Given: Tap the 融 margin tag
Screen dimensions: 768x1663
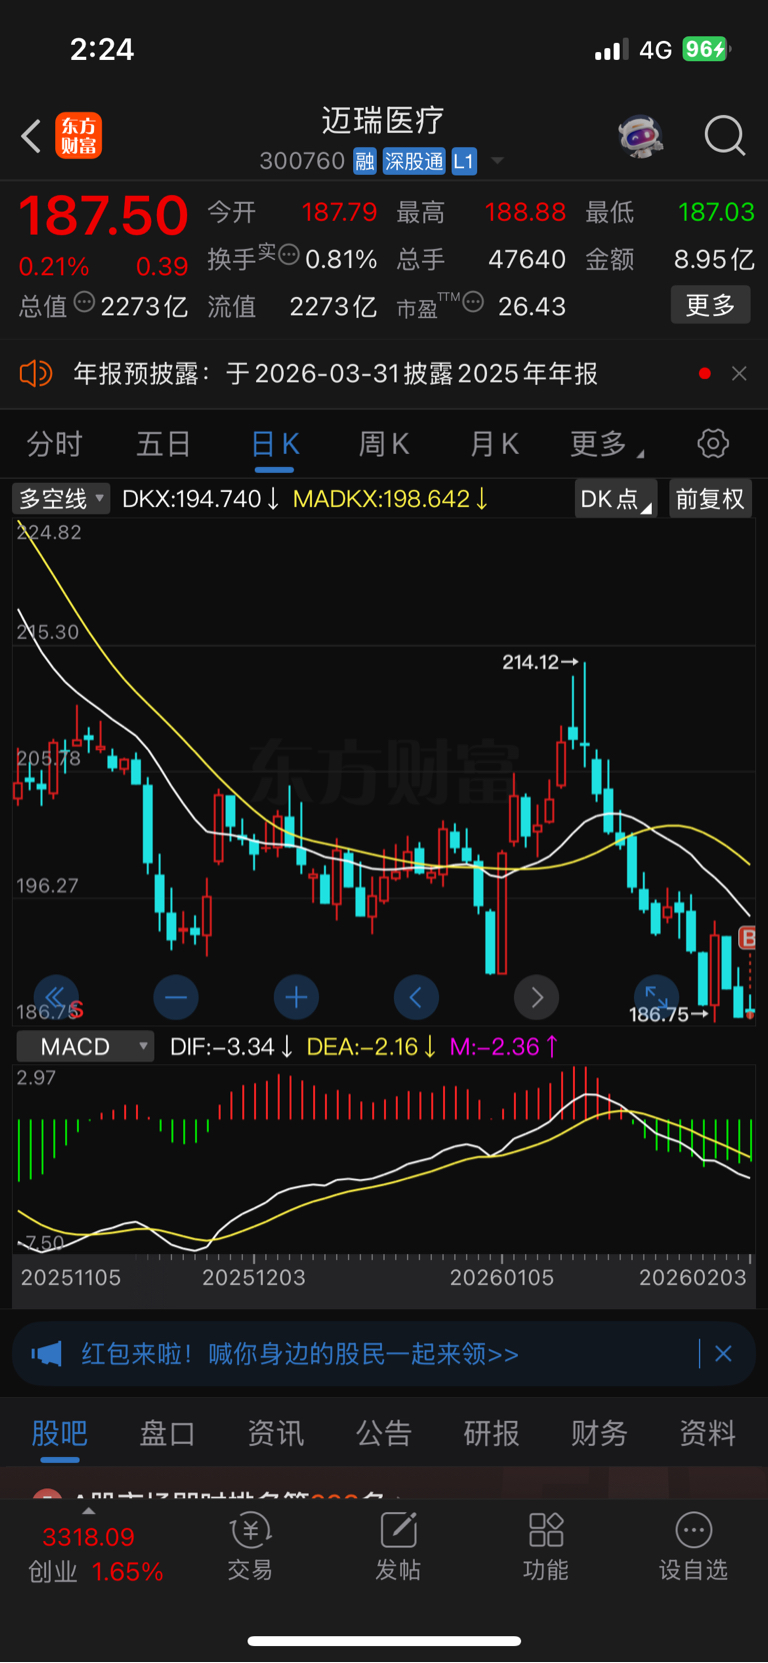Looking at the screenshot, I should tap(365, 161).
